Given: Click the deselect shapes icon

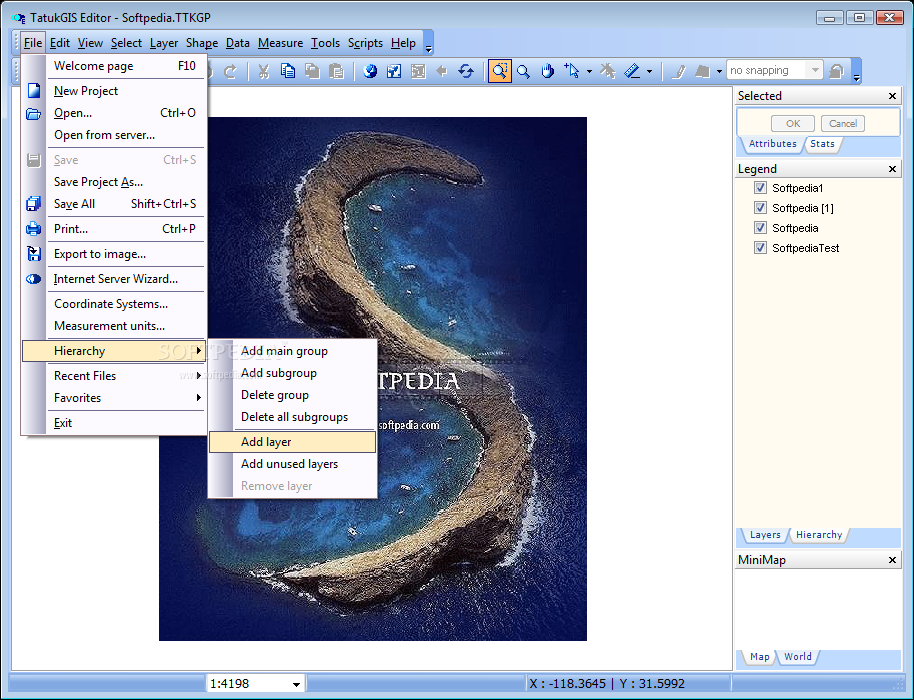Looking at the screenshot, I should pos(608,71).
